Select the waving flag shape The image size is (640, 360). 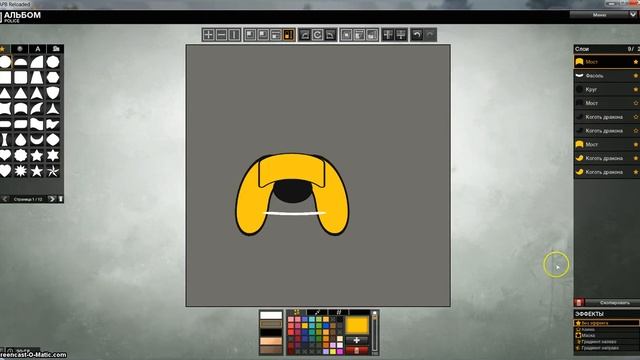[37, 124]
